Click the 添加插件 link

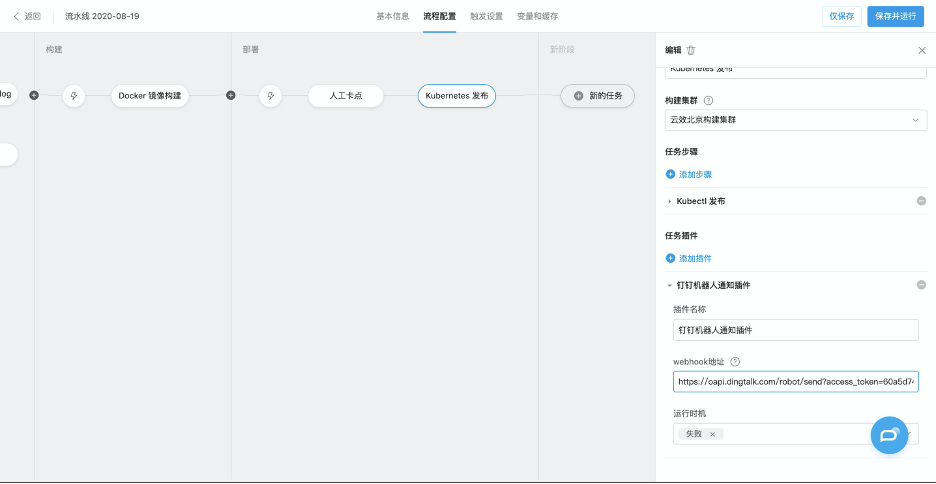(689, 258)
